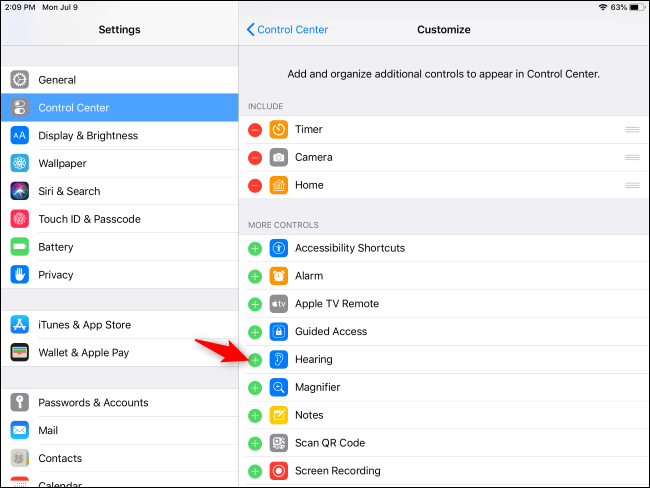Tap the Apple TV Remote icon
The width and height of the screenshot is (650, 488).
point(279,304)
